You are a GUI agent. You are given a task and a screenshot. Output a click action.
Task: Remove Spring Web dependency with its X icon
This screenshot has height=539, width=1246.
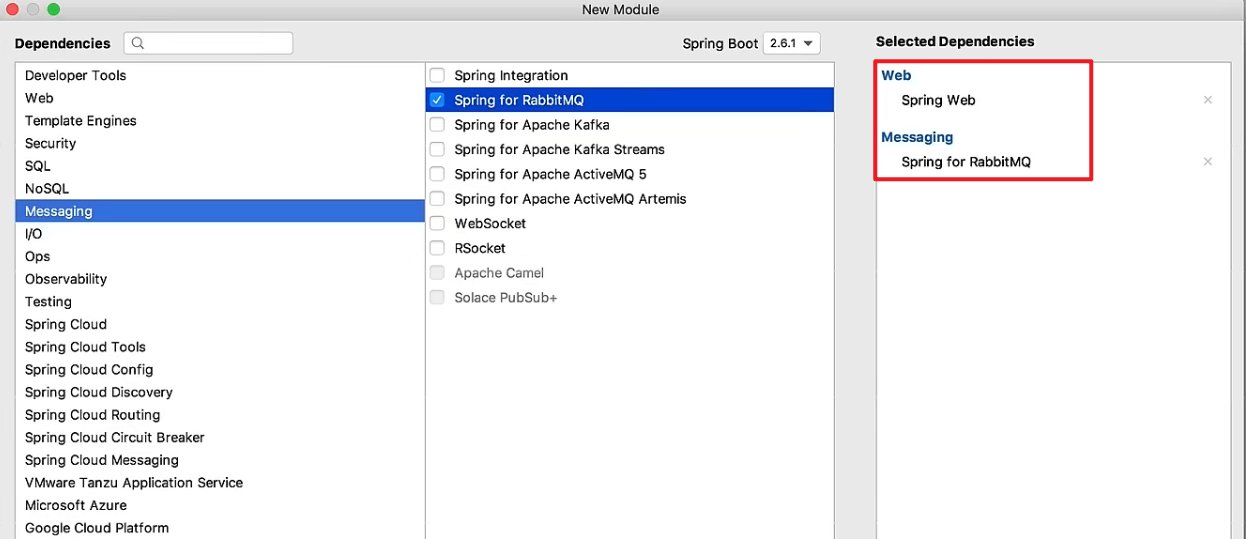1207,100
